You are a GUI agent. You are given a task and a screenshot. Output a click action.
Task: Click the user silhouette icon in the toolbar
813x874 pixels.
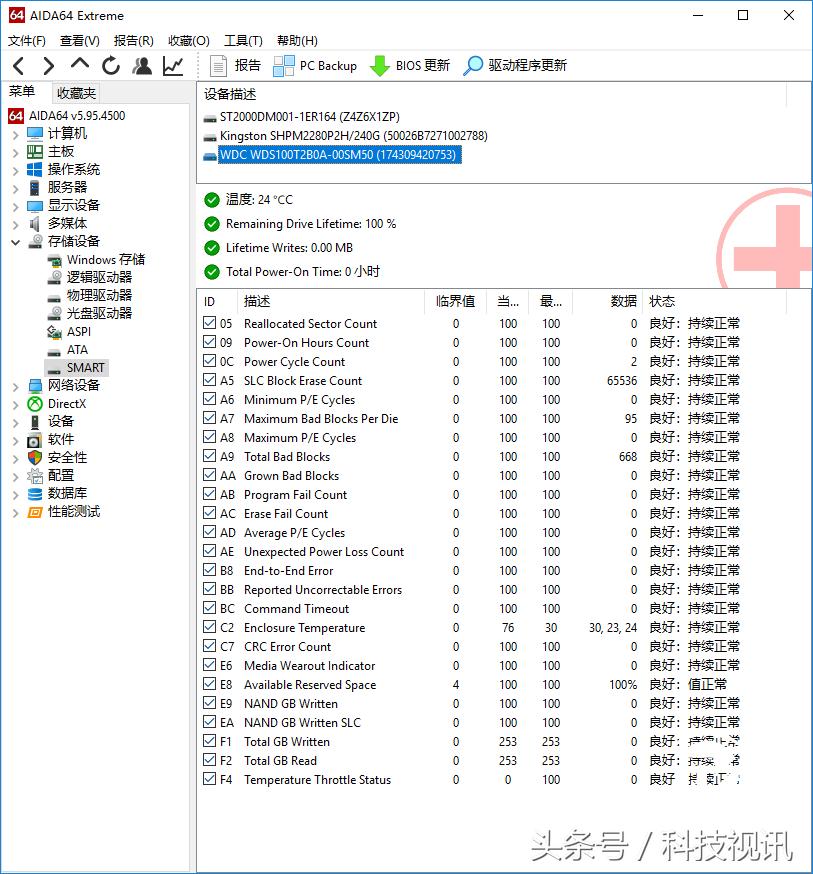point(141,66)
